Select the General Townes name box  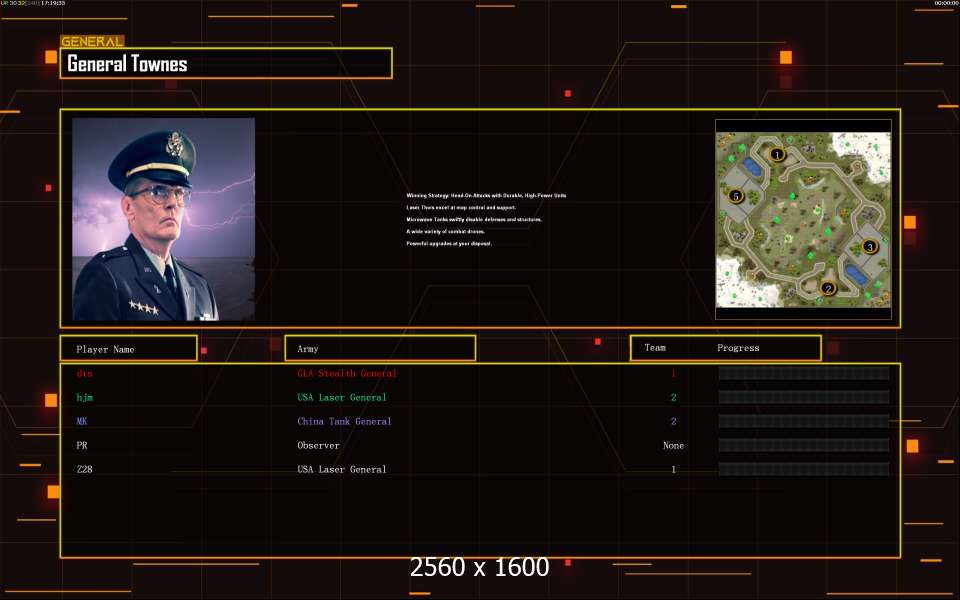(x=226, y=64)
